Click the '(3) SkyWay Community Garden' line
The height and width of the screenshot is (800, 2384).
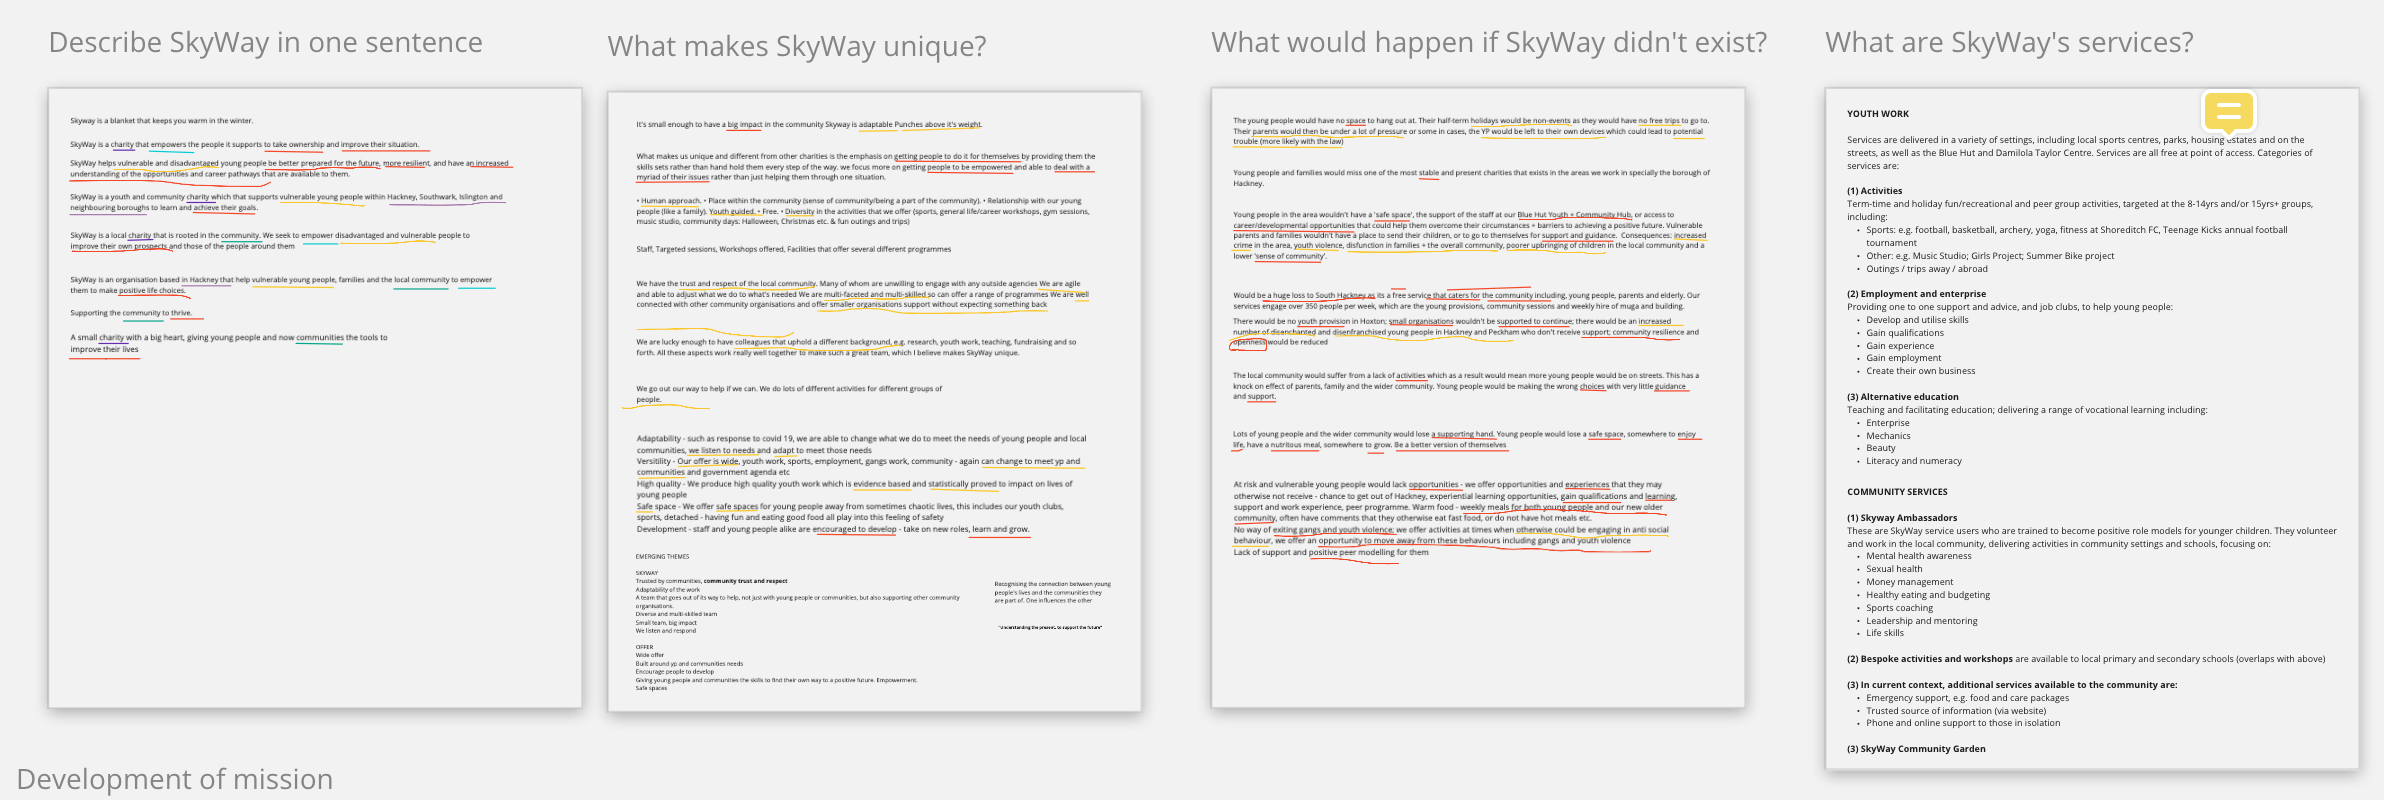(x=1916, y=749)
